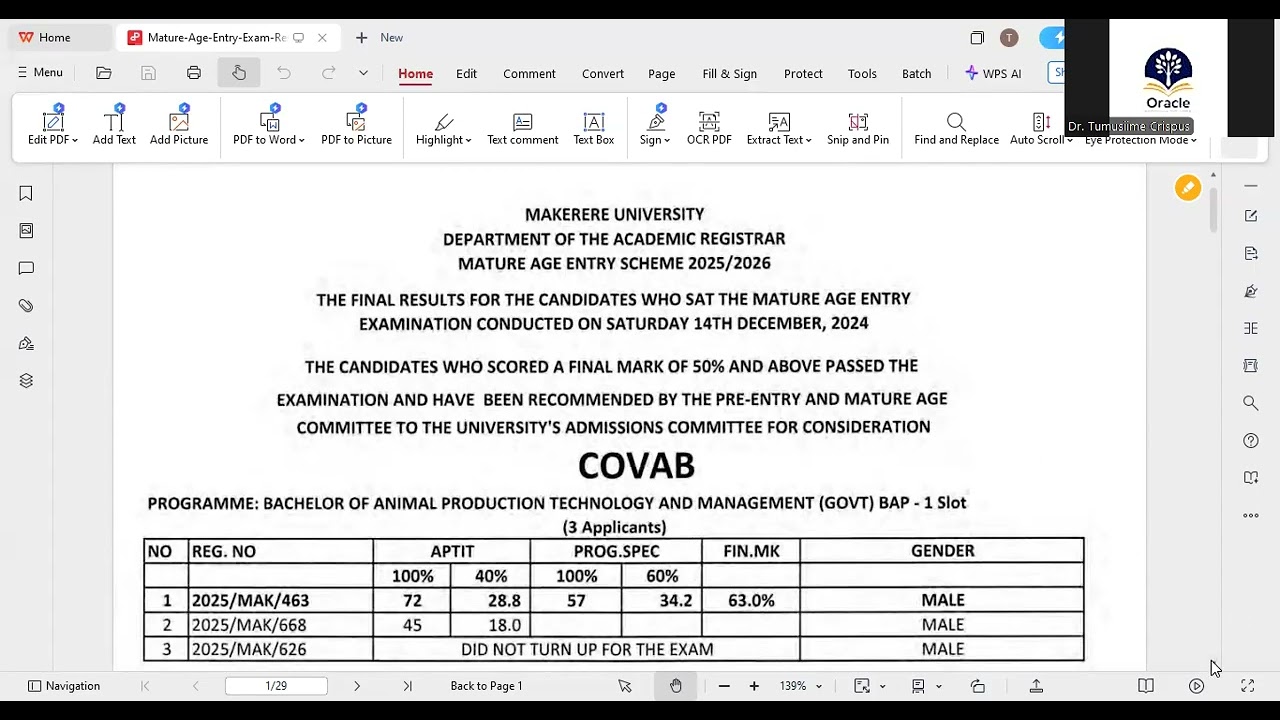Viewport: 1280px width, 720px height.
Task: Click the page number field 1/29
Action: point(276,686)
